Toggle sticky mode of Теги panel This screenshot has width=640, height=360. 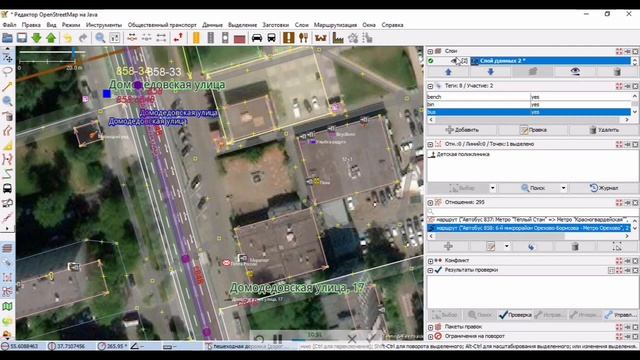pyautogui.click(x=627, y=86)
